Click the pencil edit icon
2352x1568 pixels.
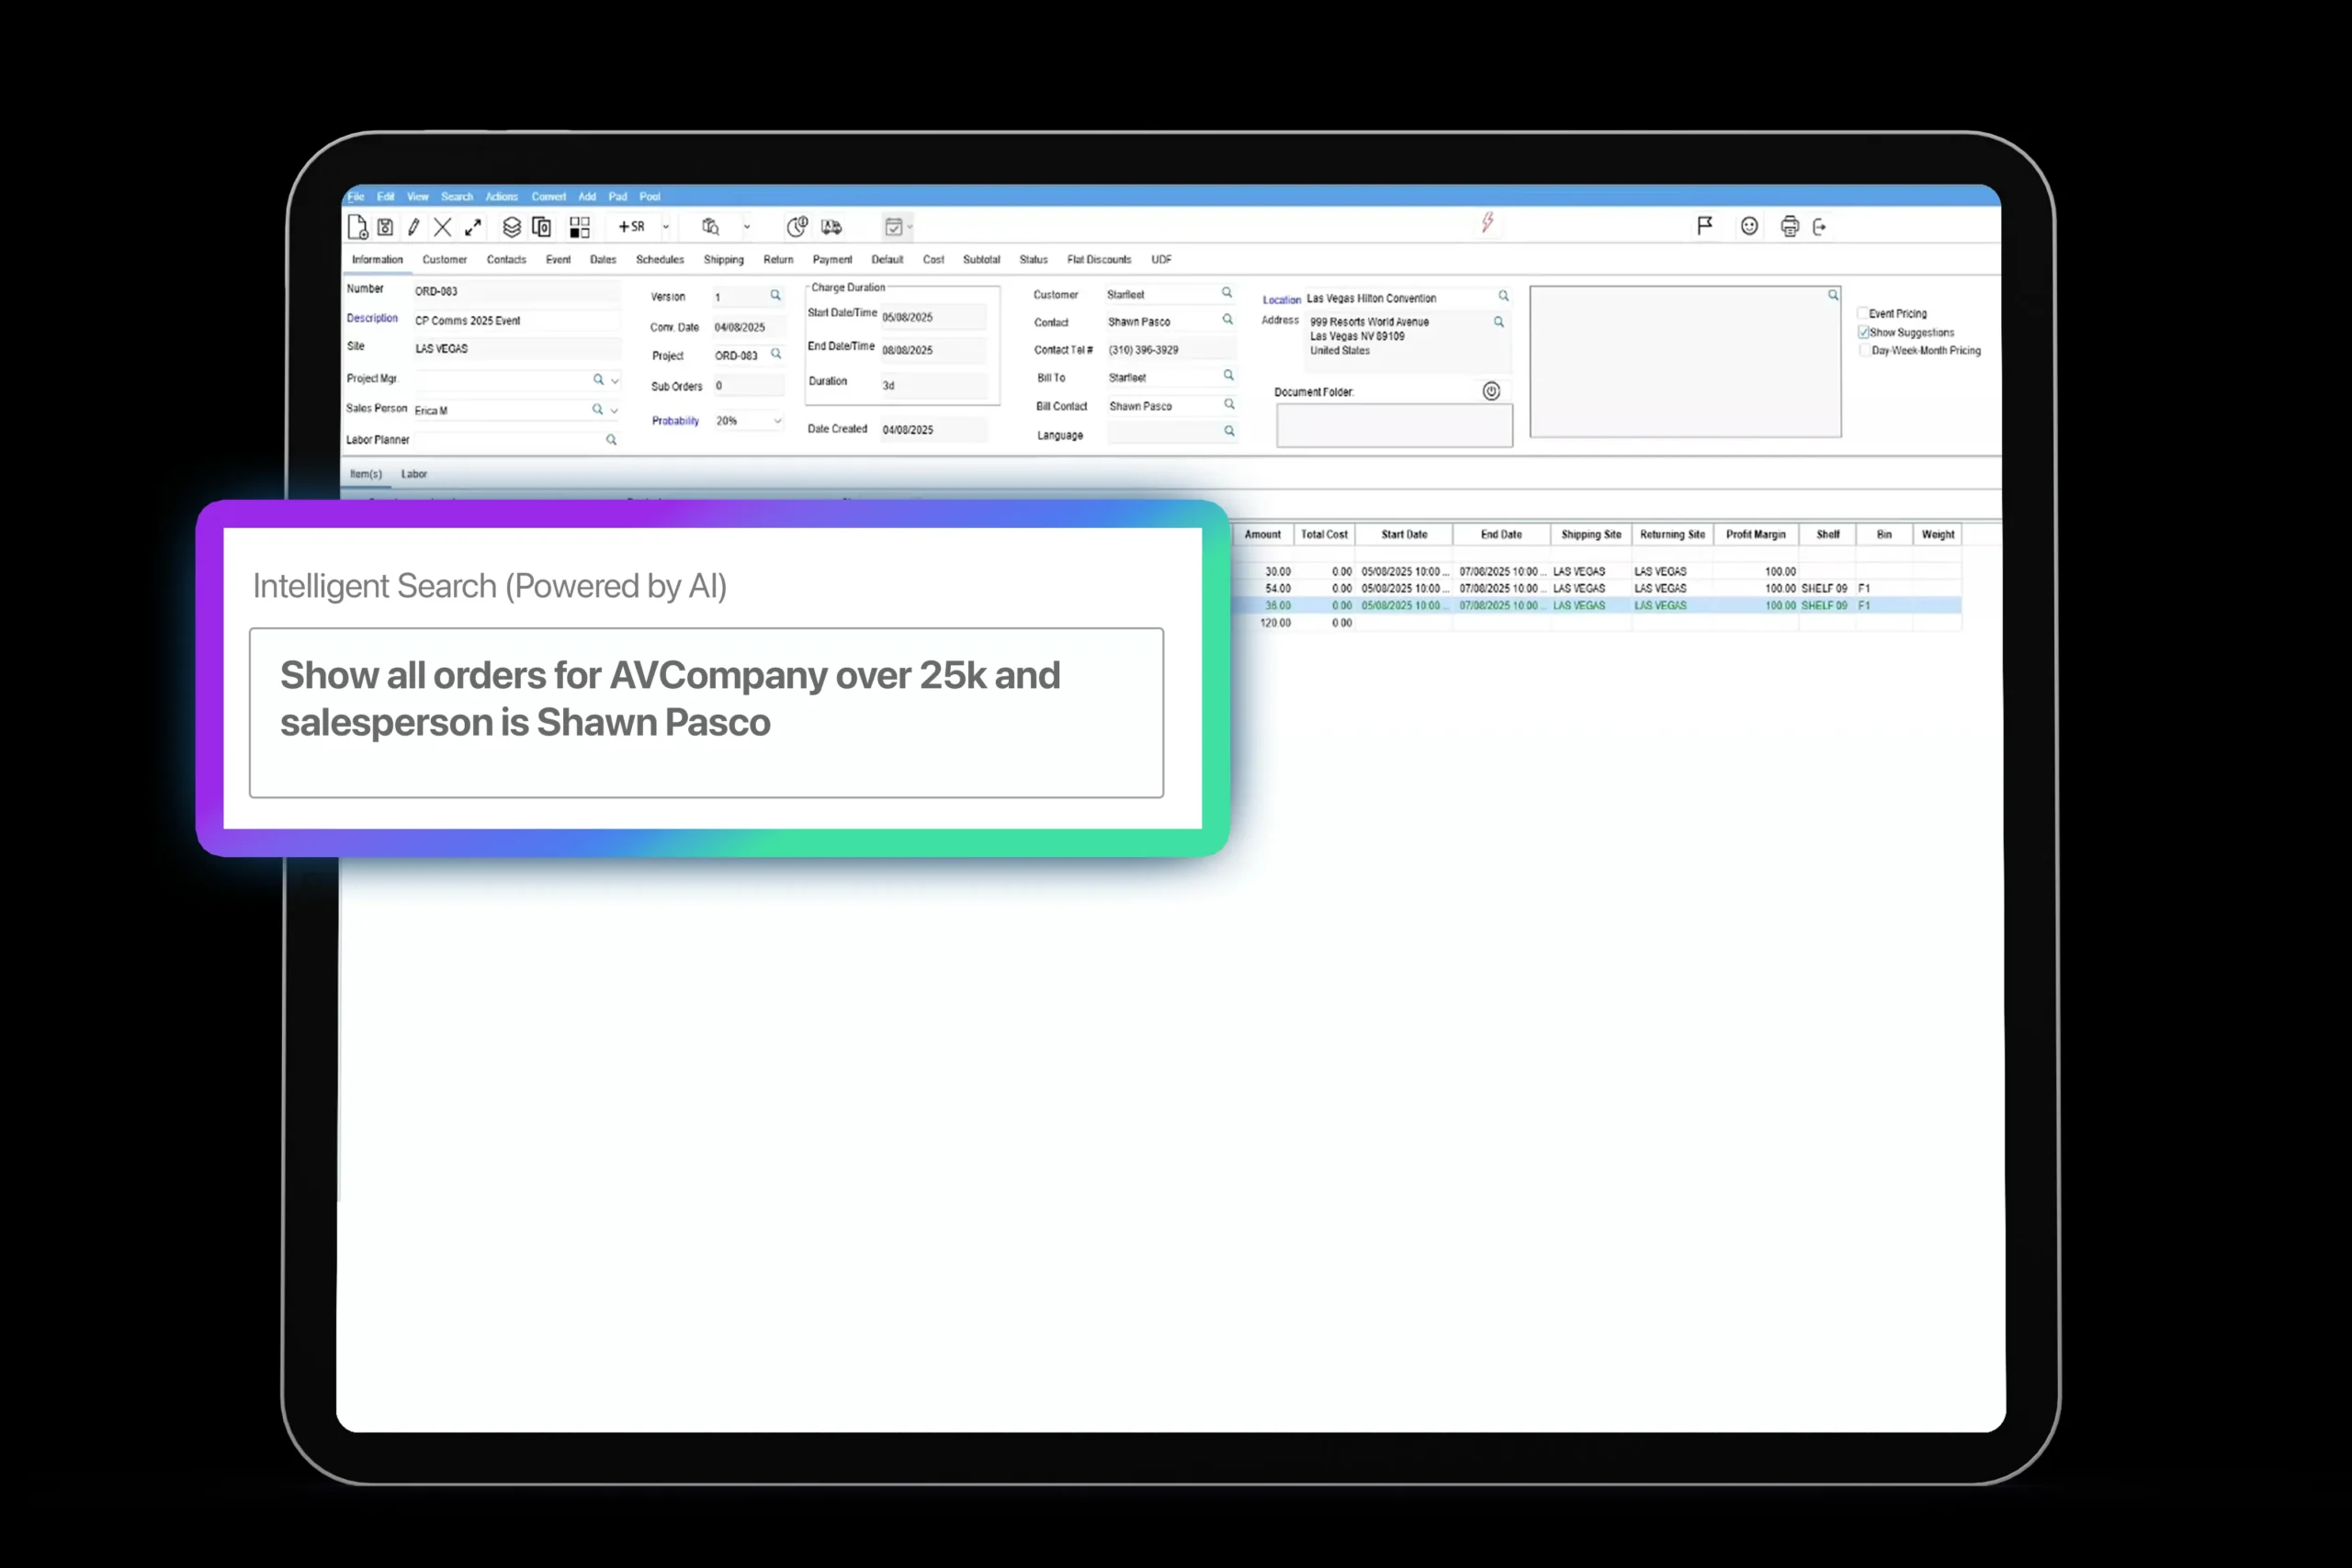pyautogui.click(x=413, y=227)
